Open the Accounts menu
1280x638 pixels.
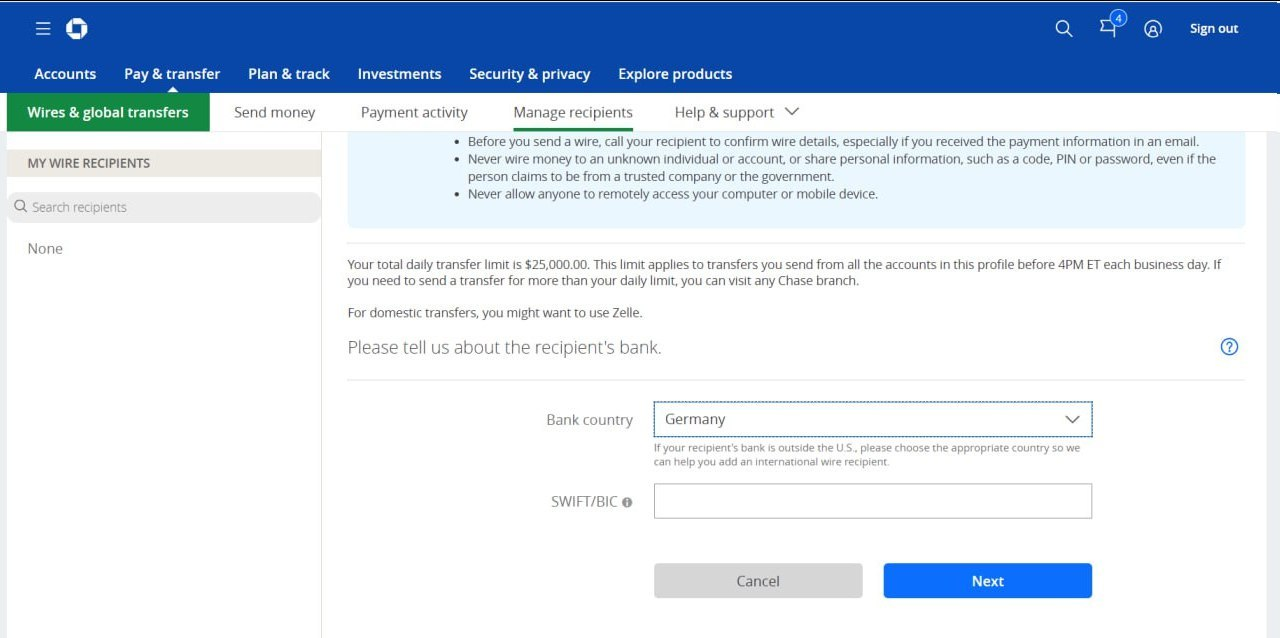[65, 74]
